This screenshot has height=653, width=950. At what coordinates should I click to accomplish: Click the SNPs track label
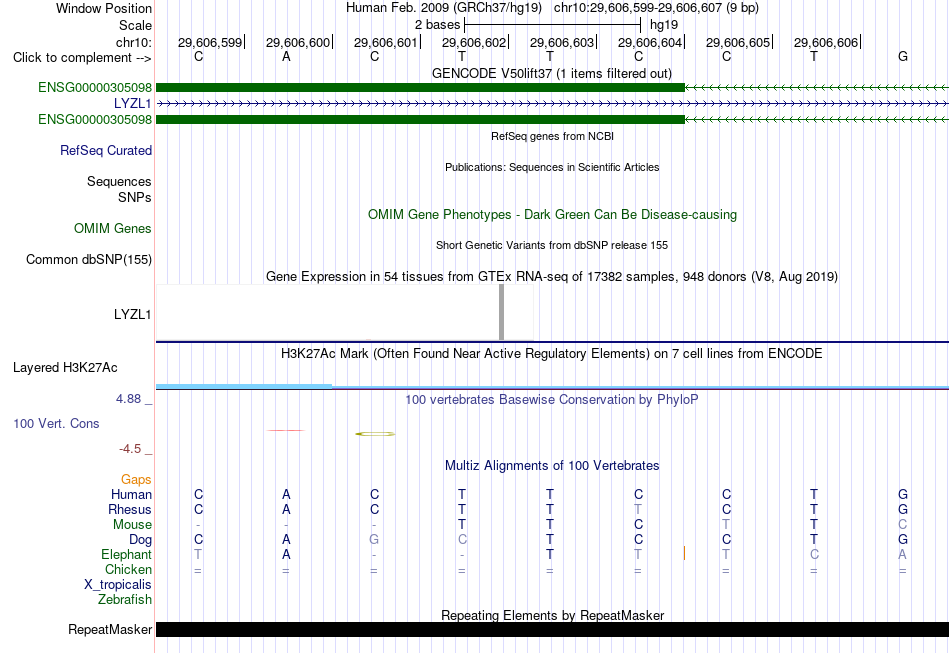pos(135,197)
